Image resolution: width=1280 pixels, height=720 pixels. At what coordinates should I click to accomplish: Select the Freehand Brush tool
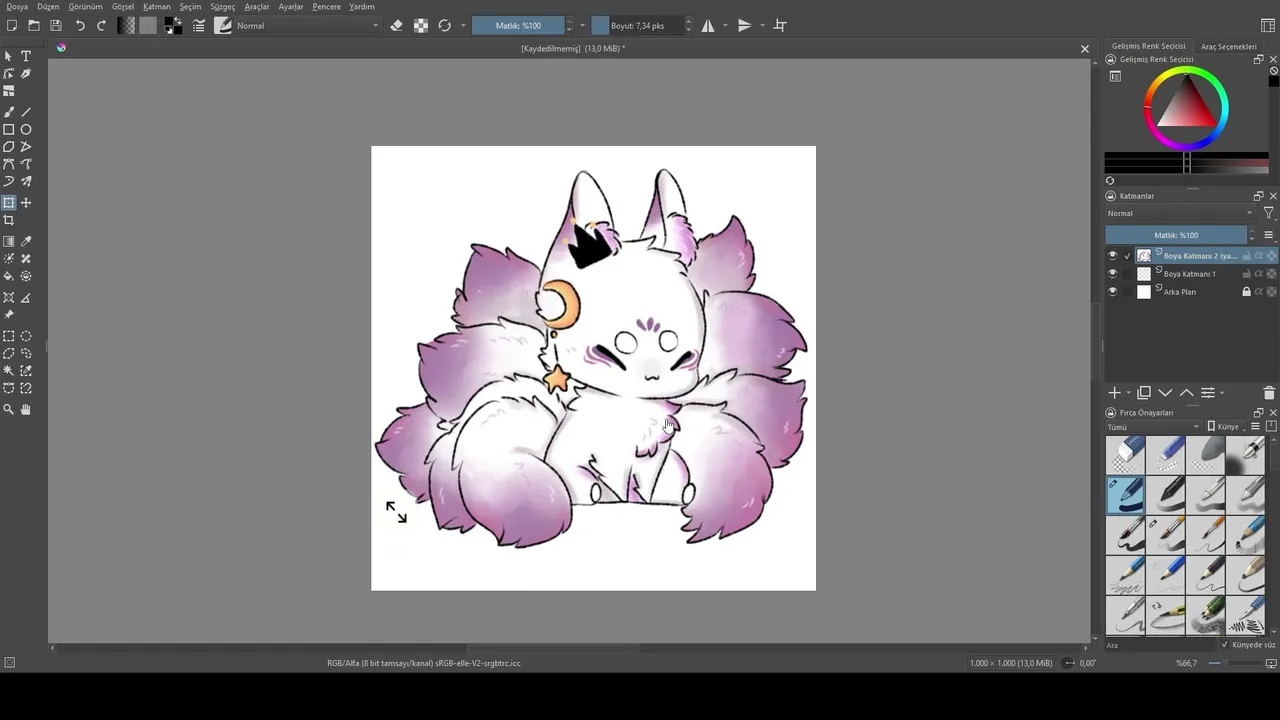9,112
